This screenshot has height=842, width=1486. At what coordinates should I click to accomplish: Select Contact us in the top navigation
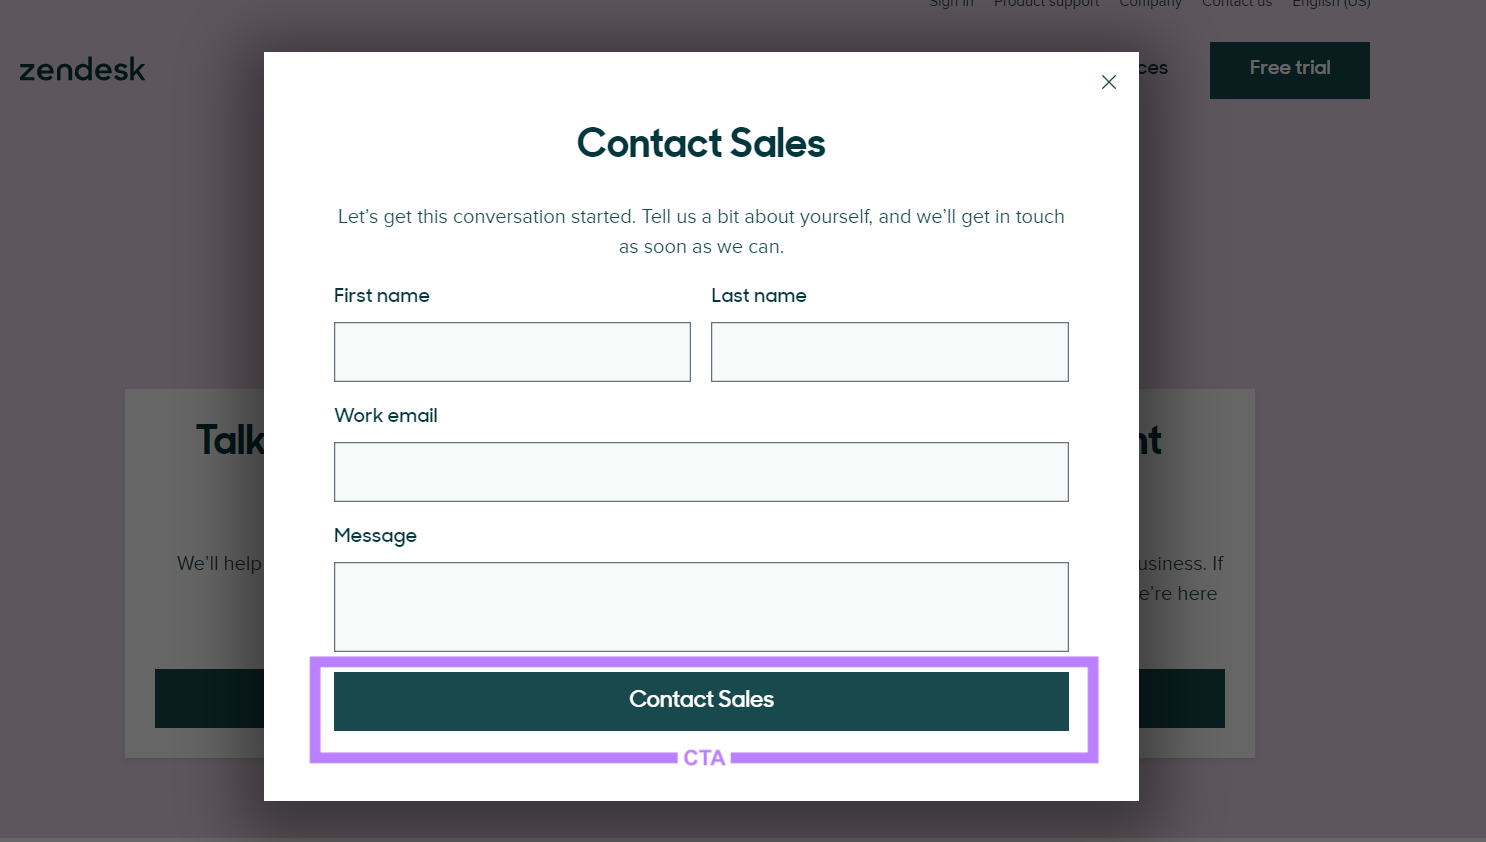point(1236,4)
